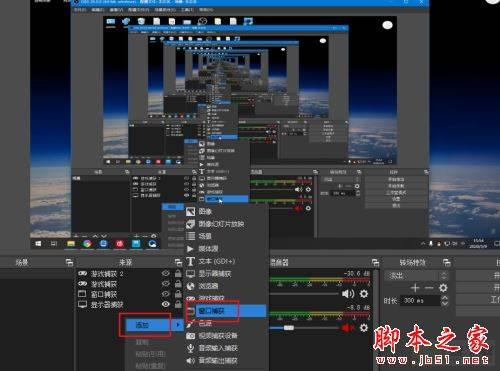Unmute the red muted speaker icon
Viewport: 500px width, 371px height.
coord(348,328)
